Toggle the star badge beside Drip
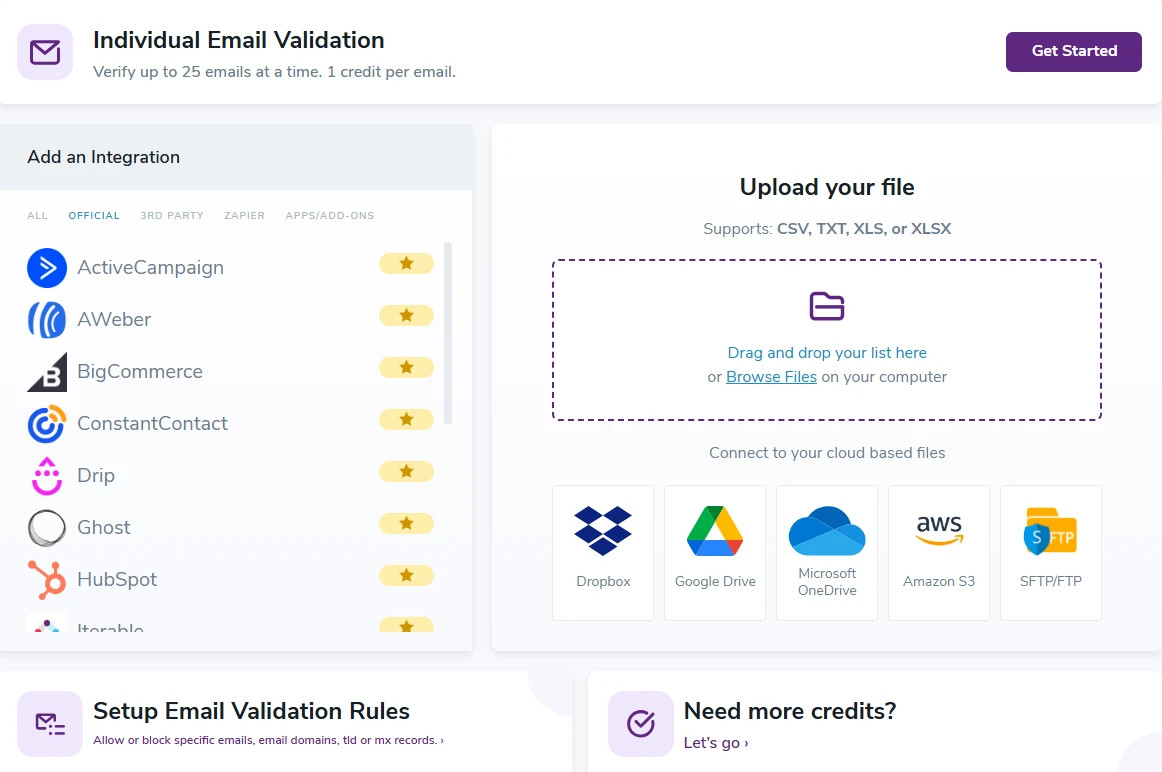This screenshot has width=1162, height=772. coord(406,471)
